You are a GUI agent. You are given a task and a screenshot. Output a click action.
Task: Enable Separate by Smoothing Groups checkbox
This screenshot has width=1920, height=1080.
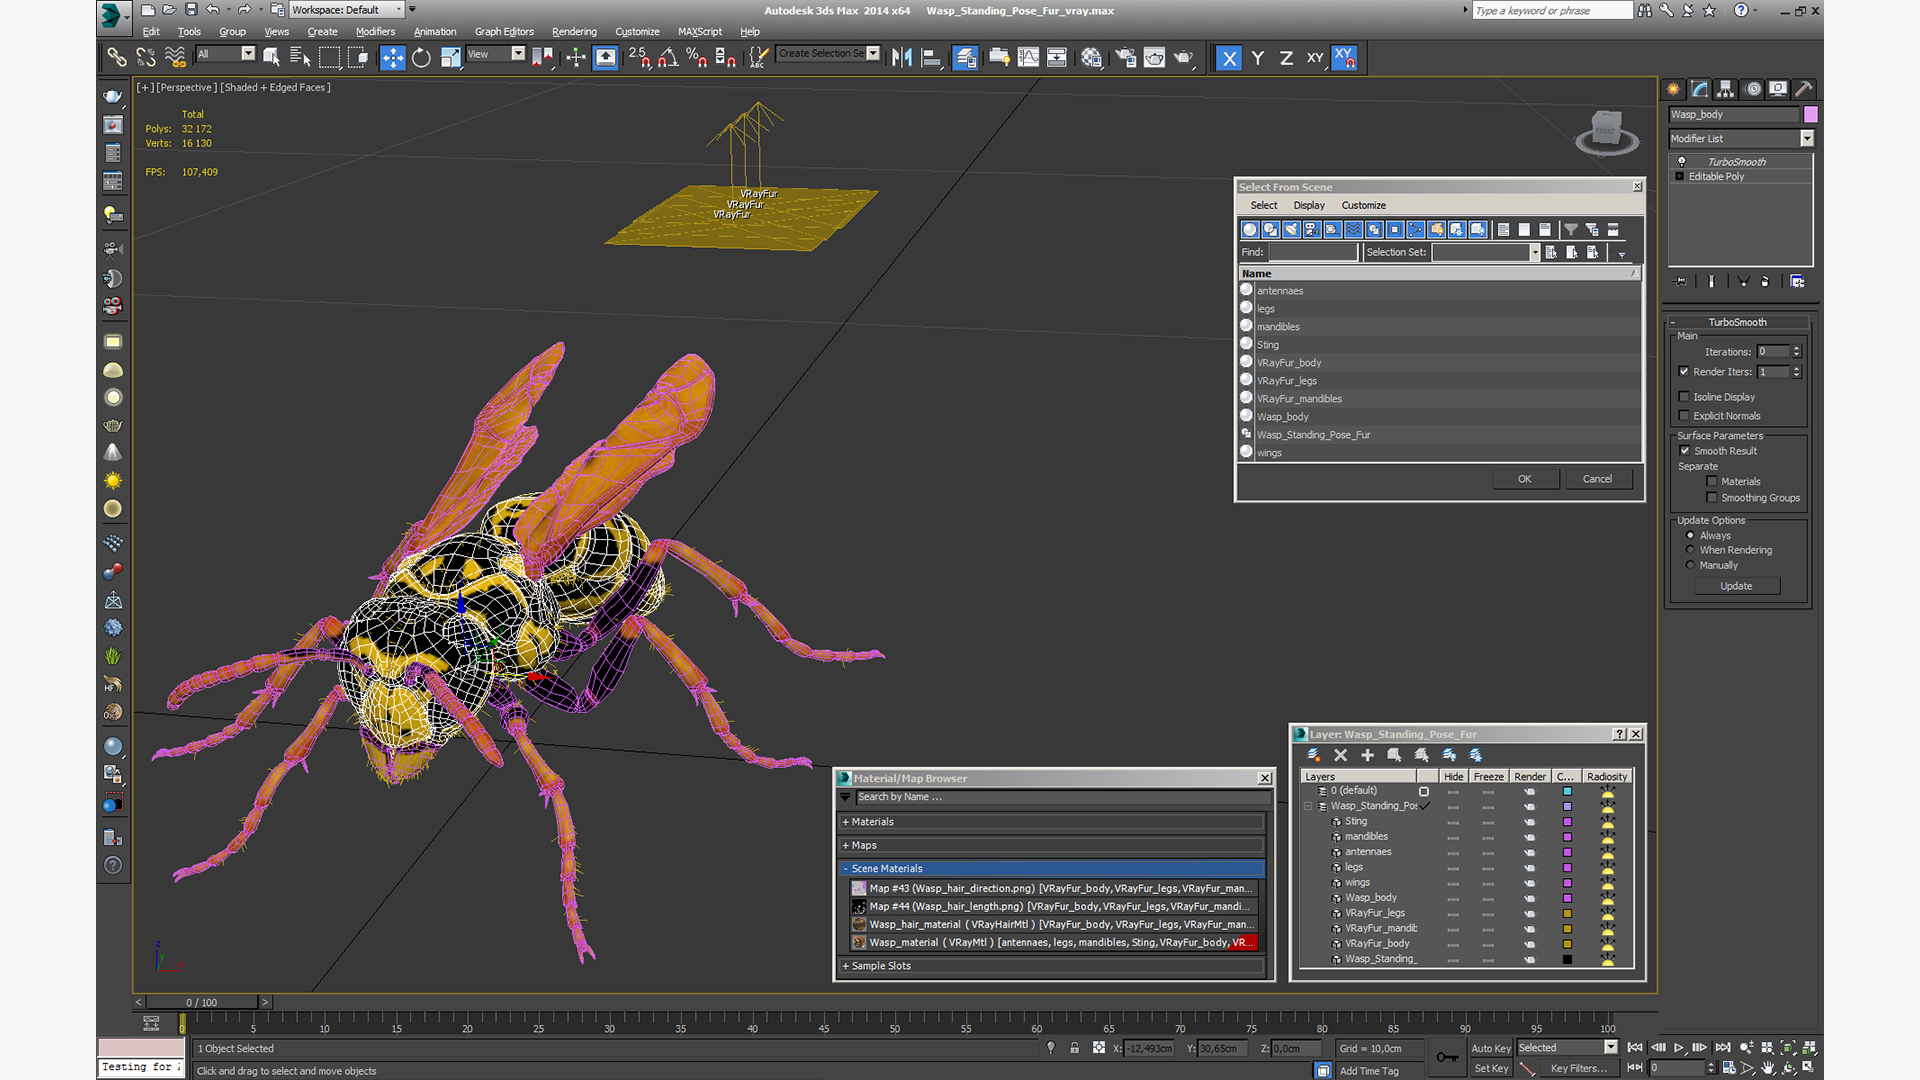(x=1712, y=498)
